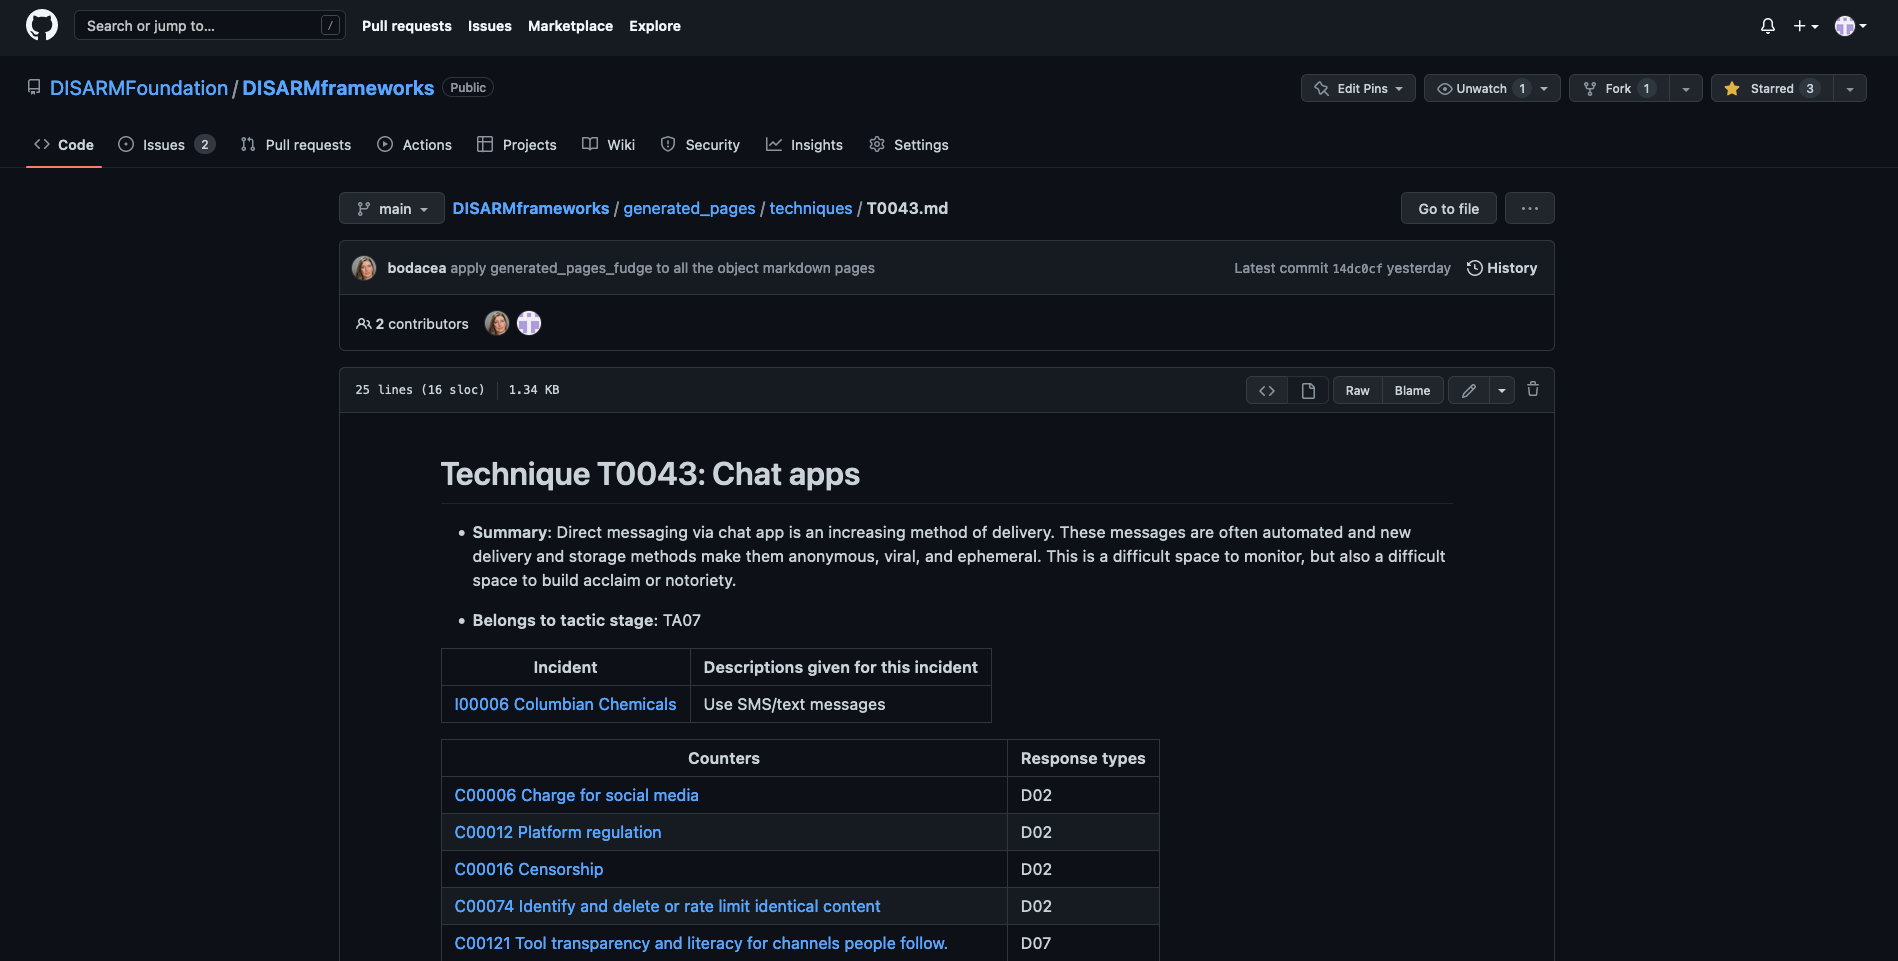Viewport: 1898px width, 961px height.
Task: Open the repository Pull requests tab
Action: 296,144
